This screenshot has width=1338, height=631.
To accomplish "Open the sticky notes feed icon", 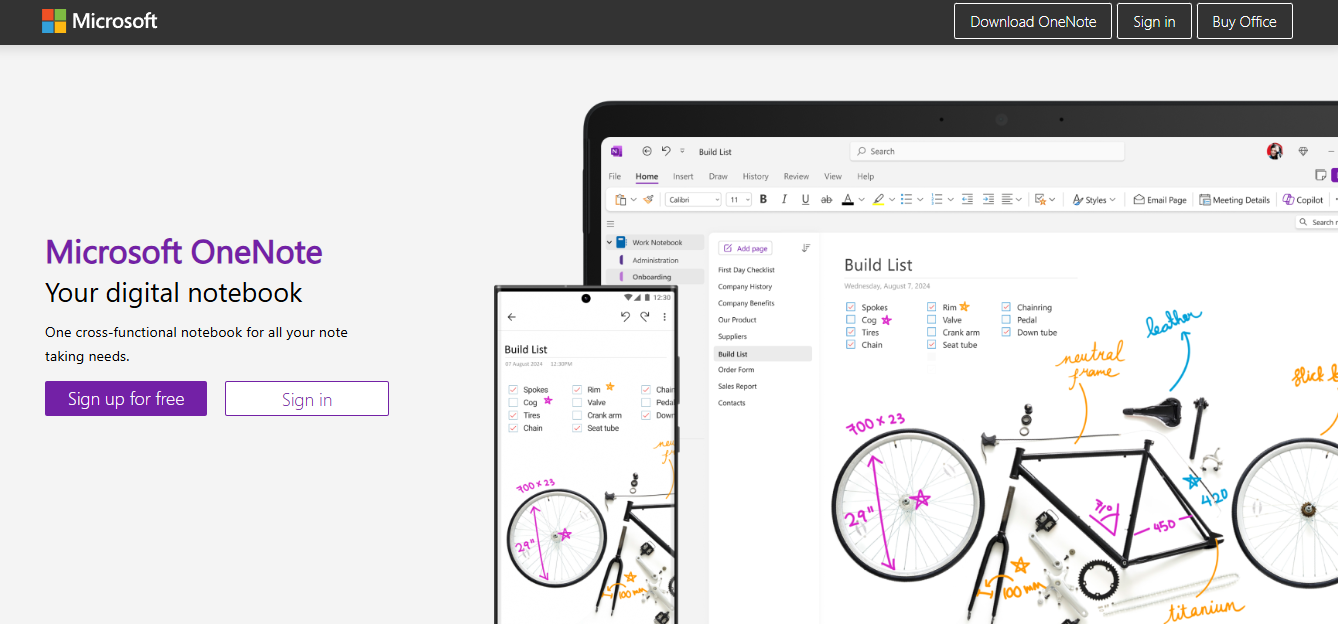I will 1321,175.
